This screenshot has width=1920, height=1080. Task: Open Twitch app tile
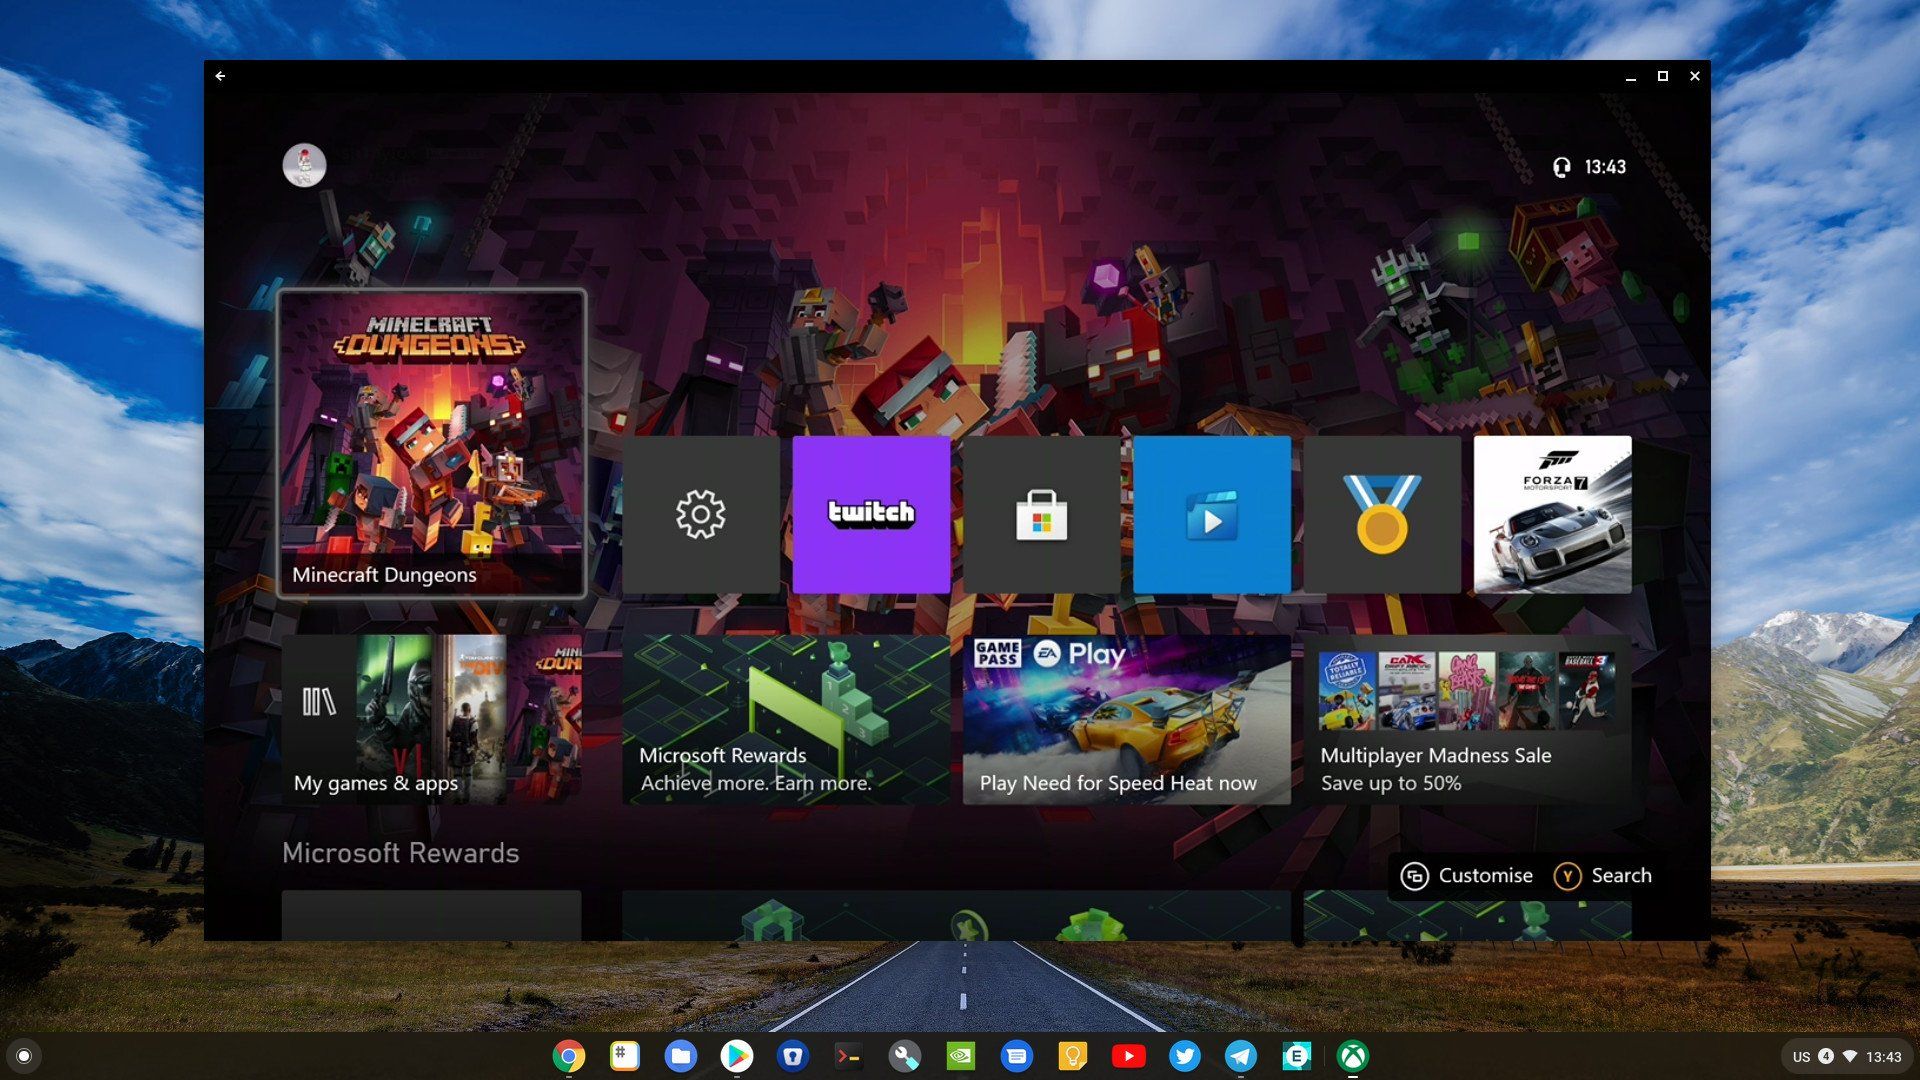(x=870, y=512)
